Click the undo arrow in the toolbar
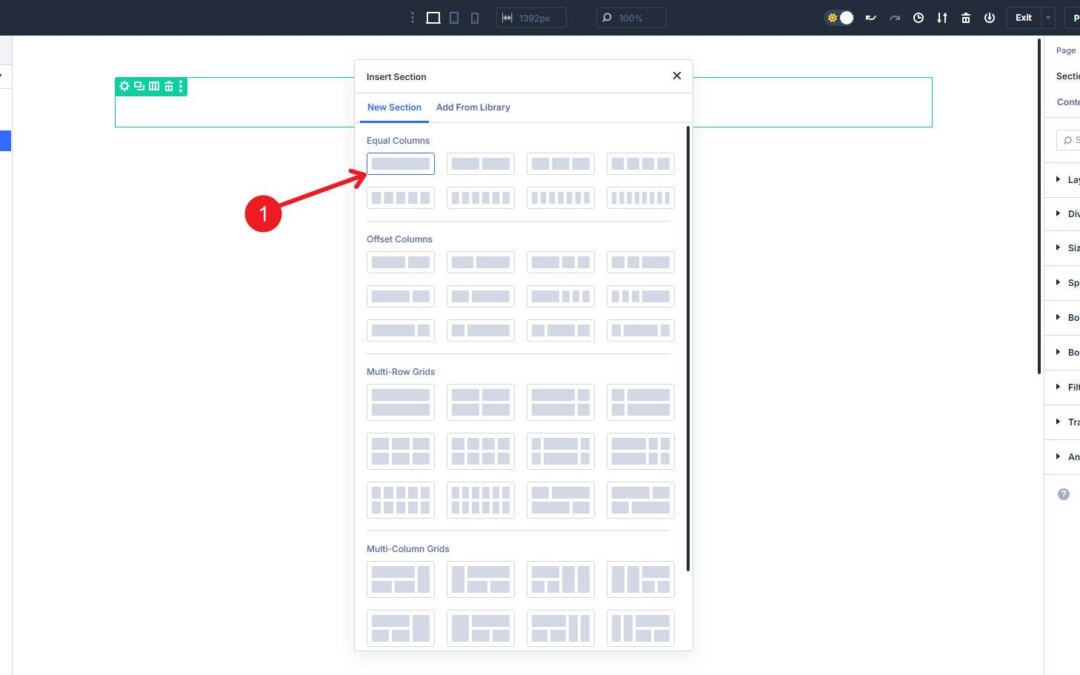This screenshot has height=675, width=1080. tap(870, 17)
